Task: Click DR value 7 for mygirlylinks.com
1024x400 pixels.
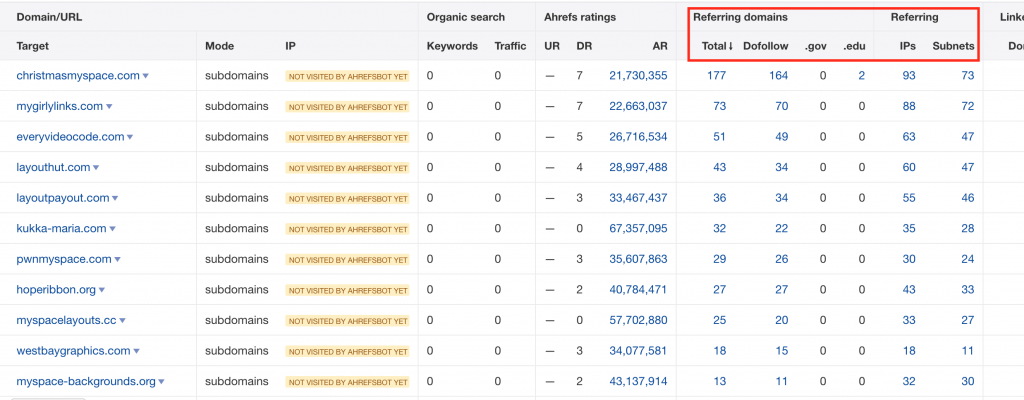Action: pyautogui.click(x=579, y=106)
